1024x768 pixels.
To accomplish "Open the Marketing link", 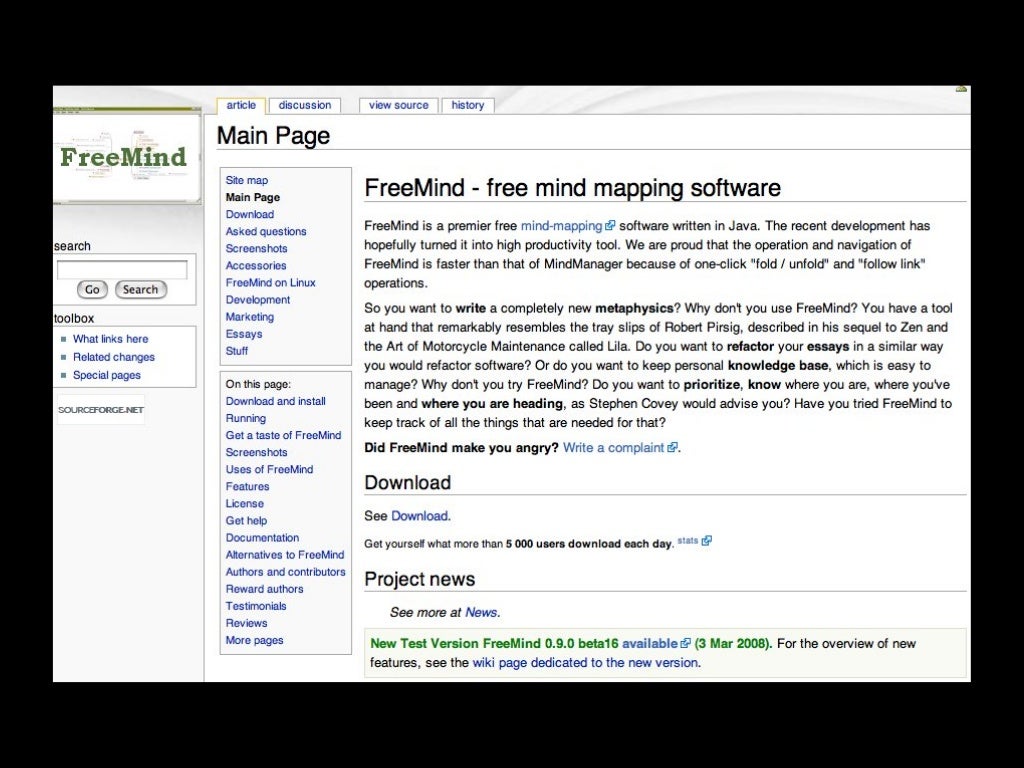I will point(250,317).
